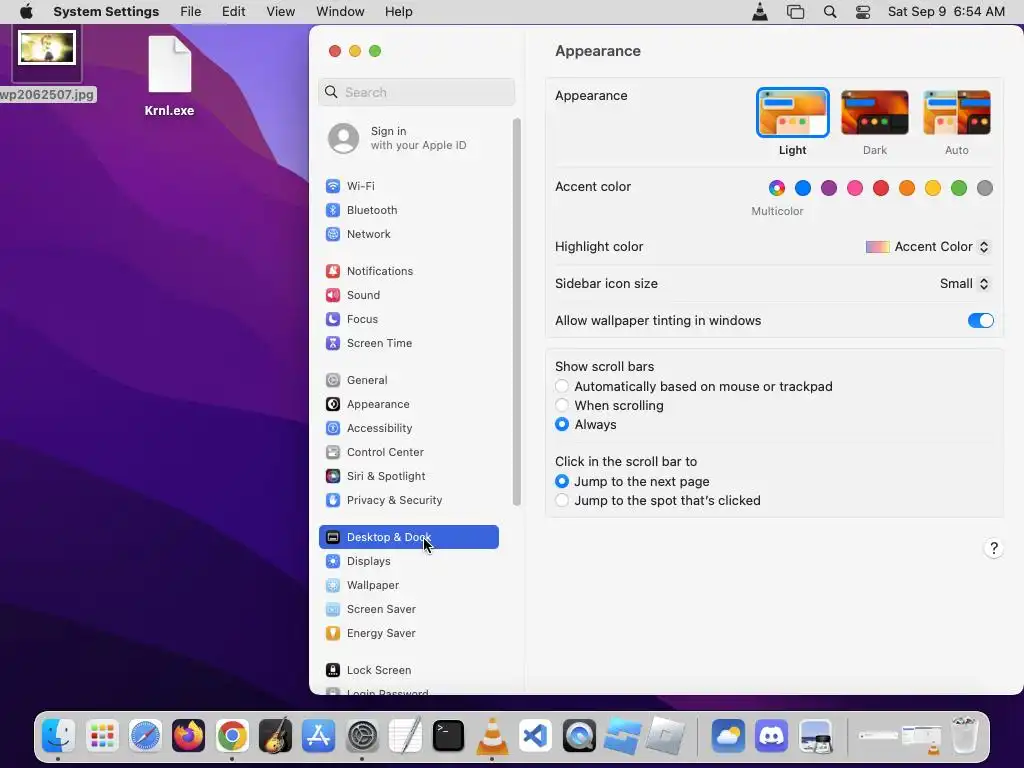Select blue accent color

(803, 188)
